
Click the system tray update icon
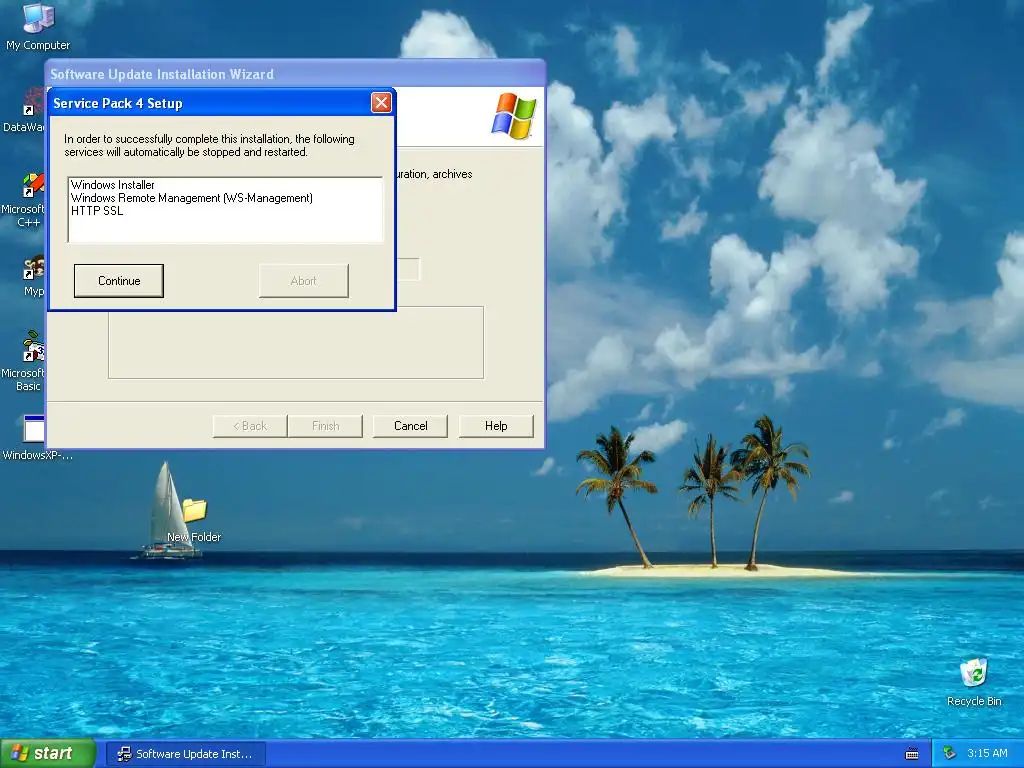(950, 754)
